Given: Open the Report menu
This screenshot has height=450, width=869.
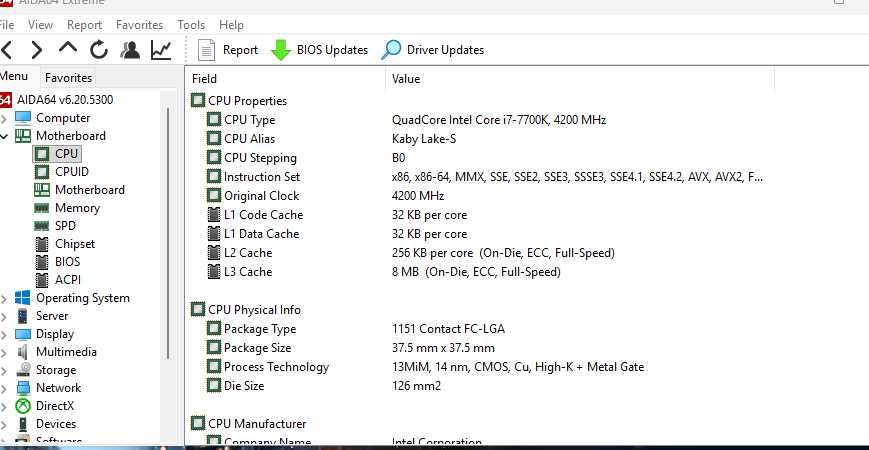Looking at the screenshot, I should click(x=84, y=25).
